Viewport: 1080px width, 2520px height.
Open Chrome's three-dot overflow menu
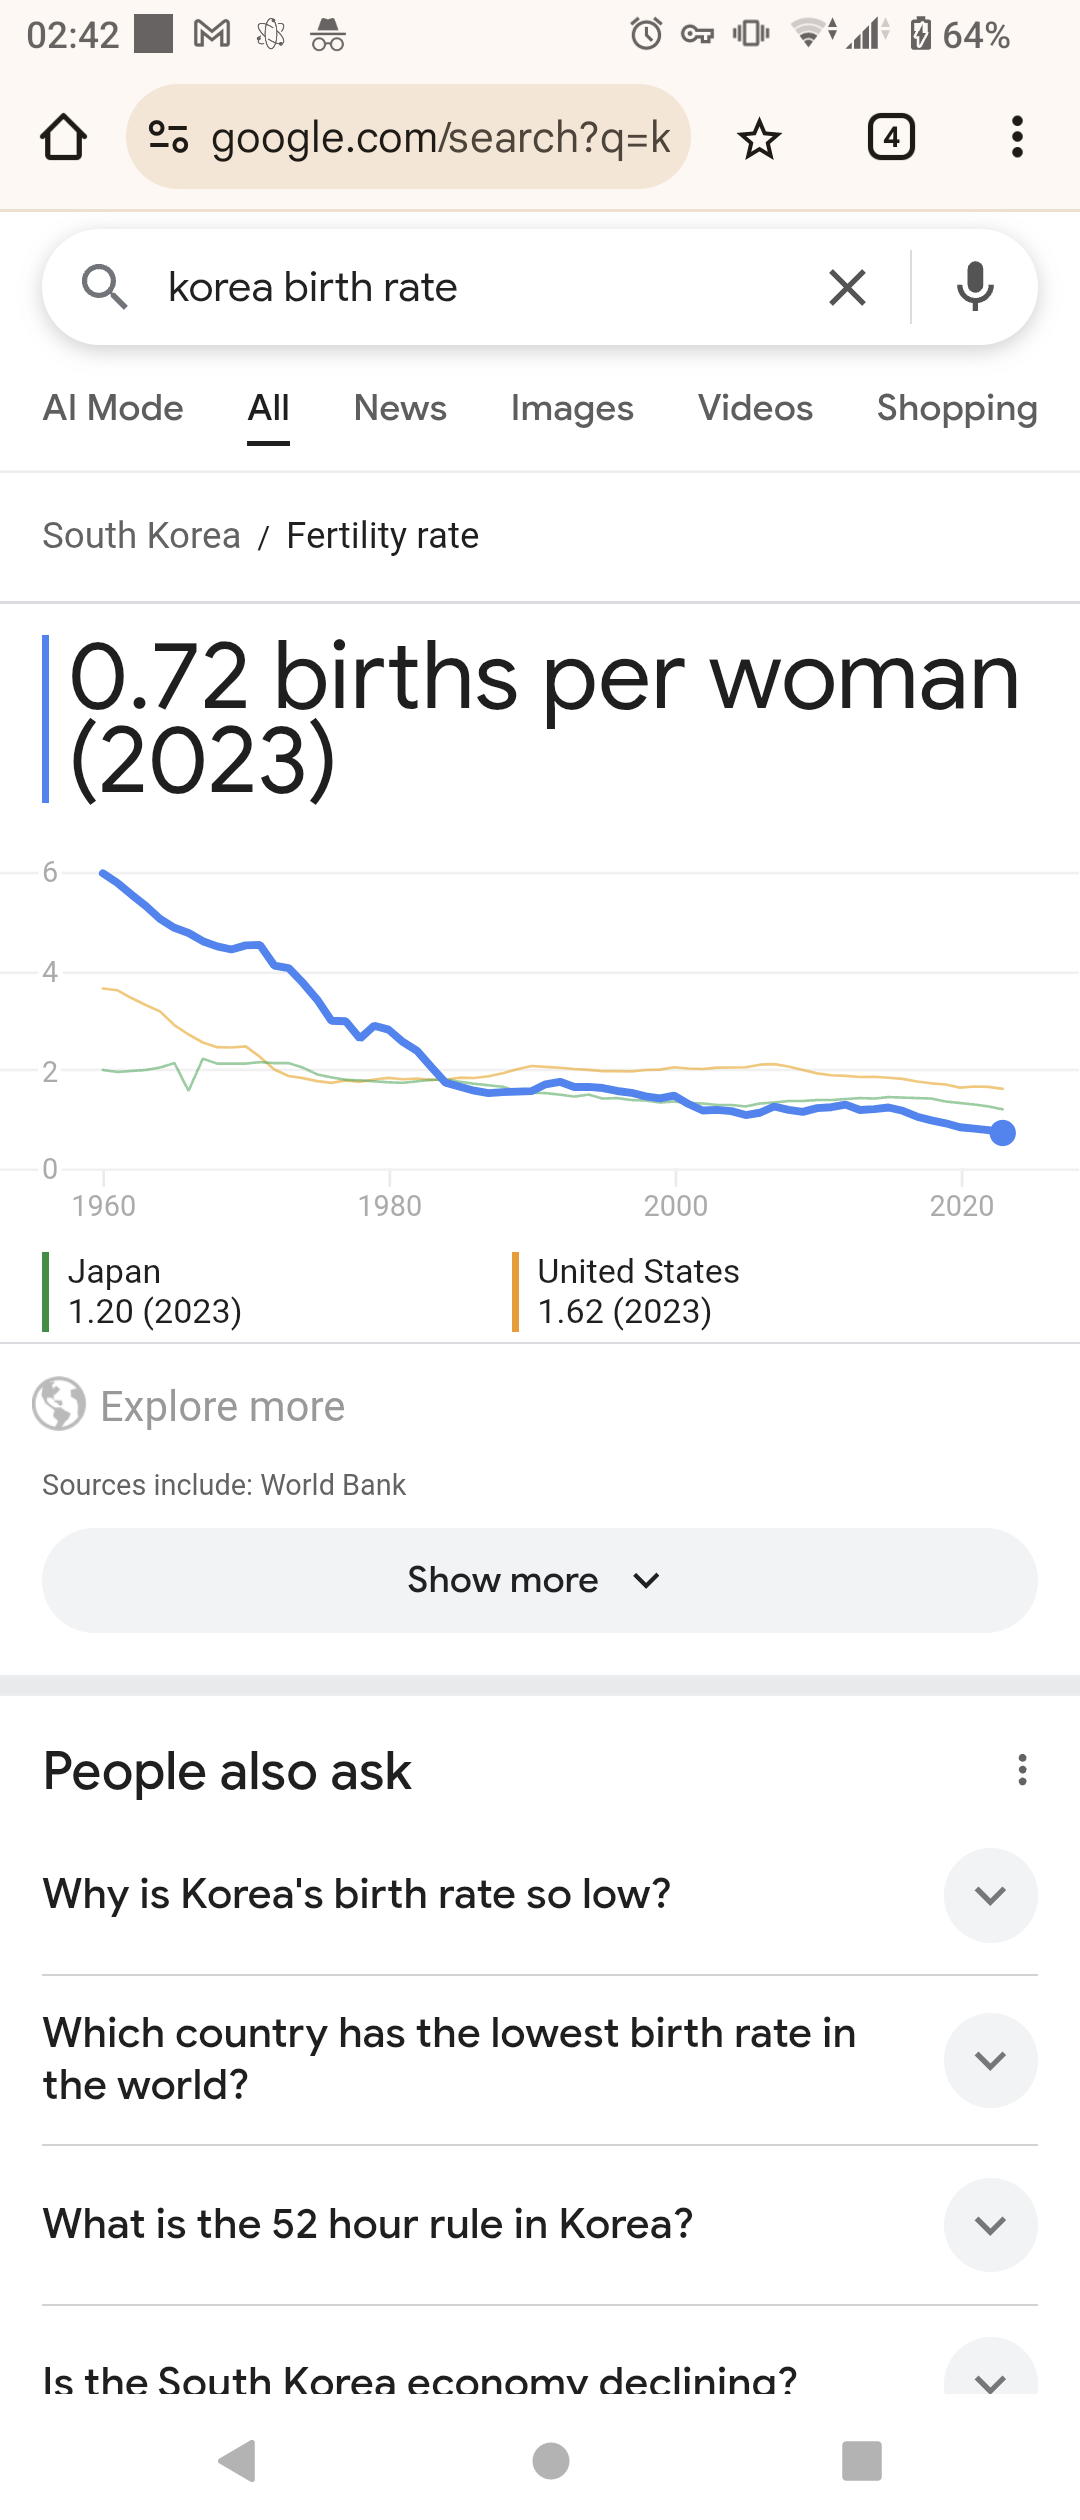1016,137
